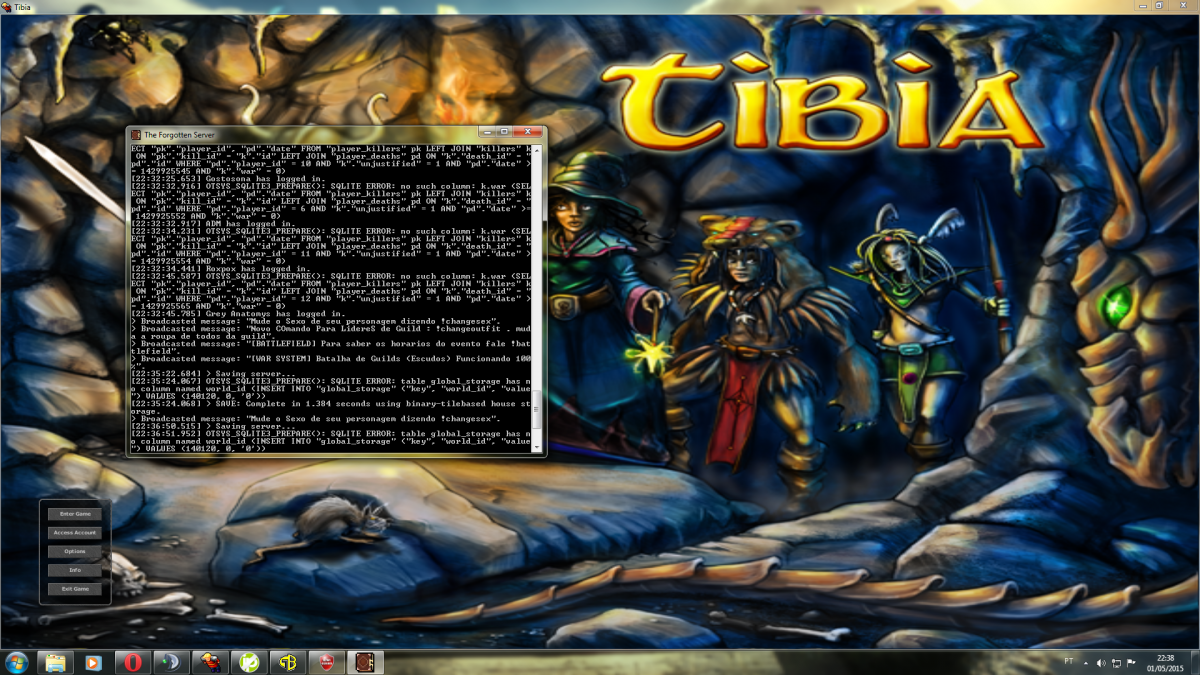Viewport: 1200px width, 675px height.
Task: Click the dark alien-head taskbar icon
Action: point(170,662)
